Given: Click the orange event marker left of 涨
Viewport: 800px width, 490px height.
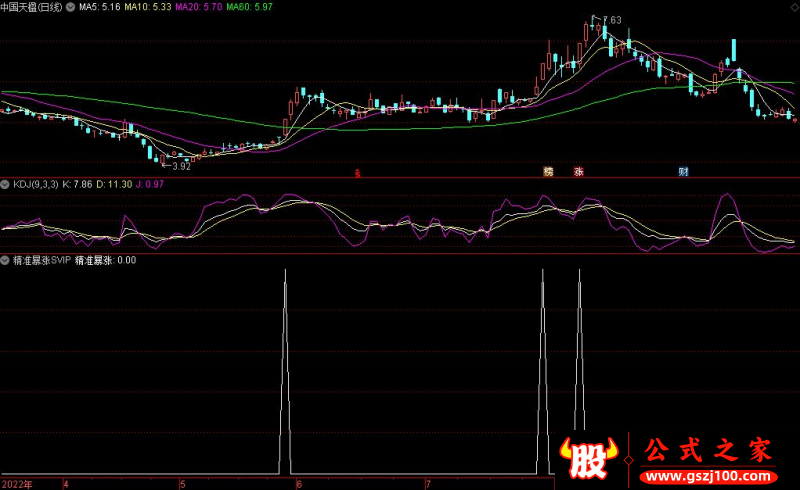Looking at the screenshot, I should point(548,171).
